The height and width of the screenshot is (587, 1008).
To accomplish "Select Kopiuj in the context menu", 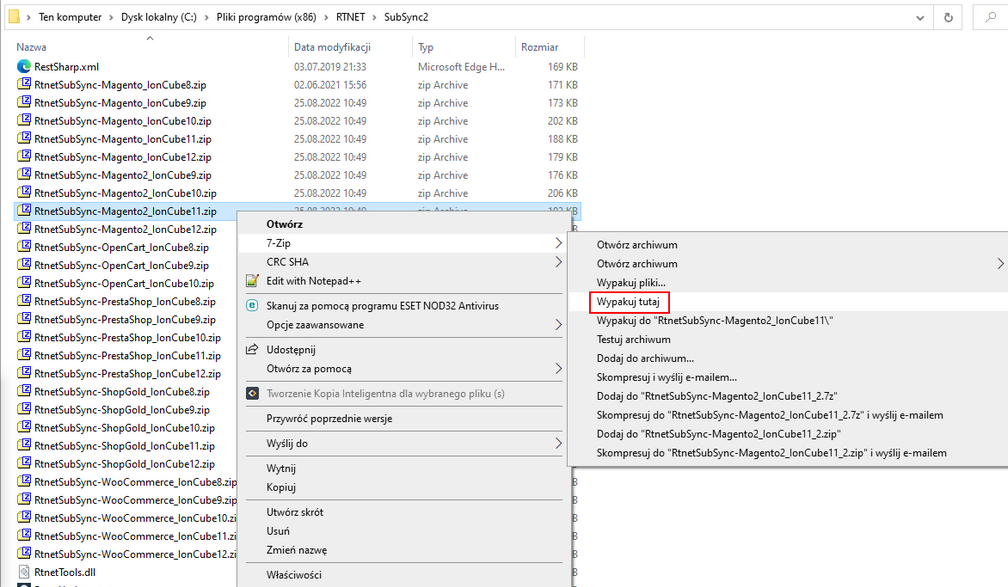I will click(281, 487).
